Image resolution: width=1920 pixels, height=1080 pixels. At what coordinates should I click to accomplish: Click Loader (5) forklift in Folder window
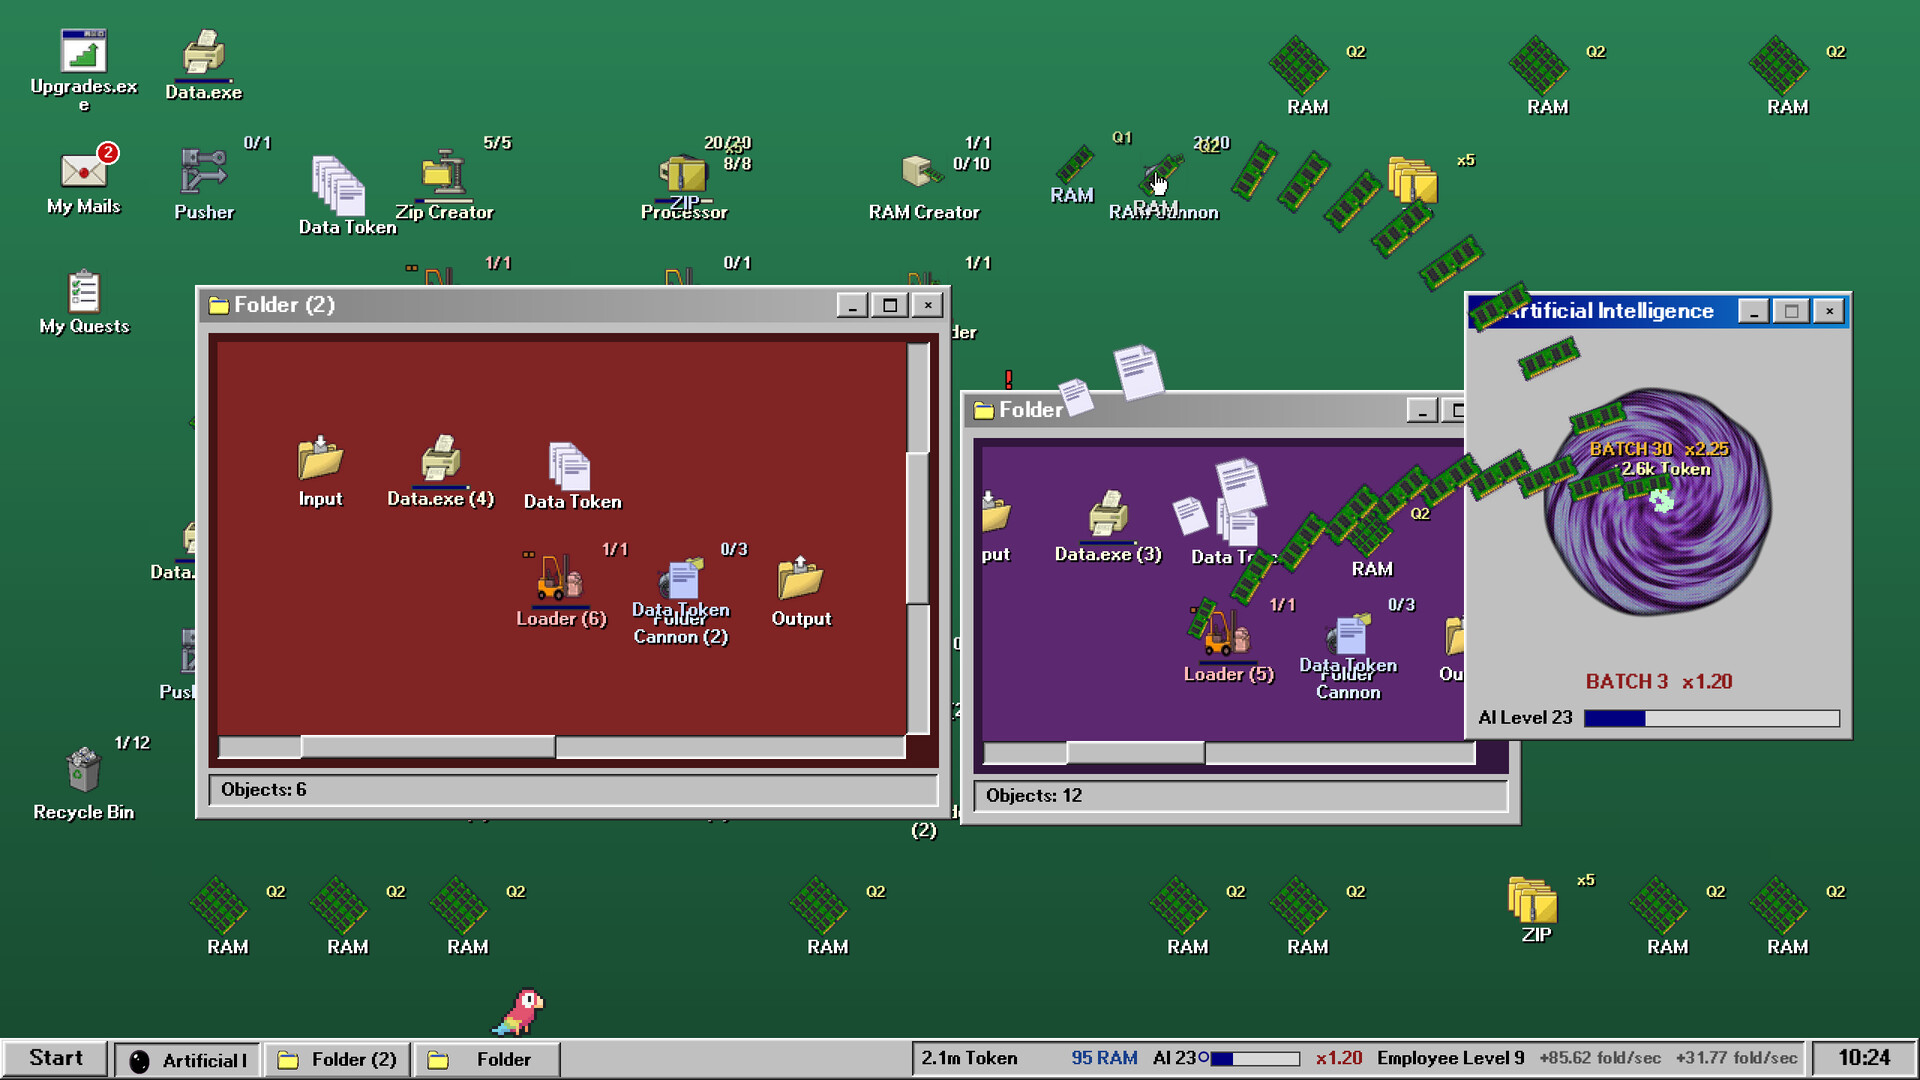click(1228, 634)
